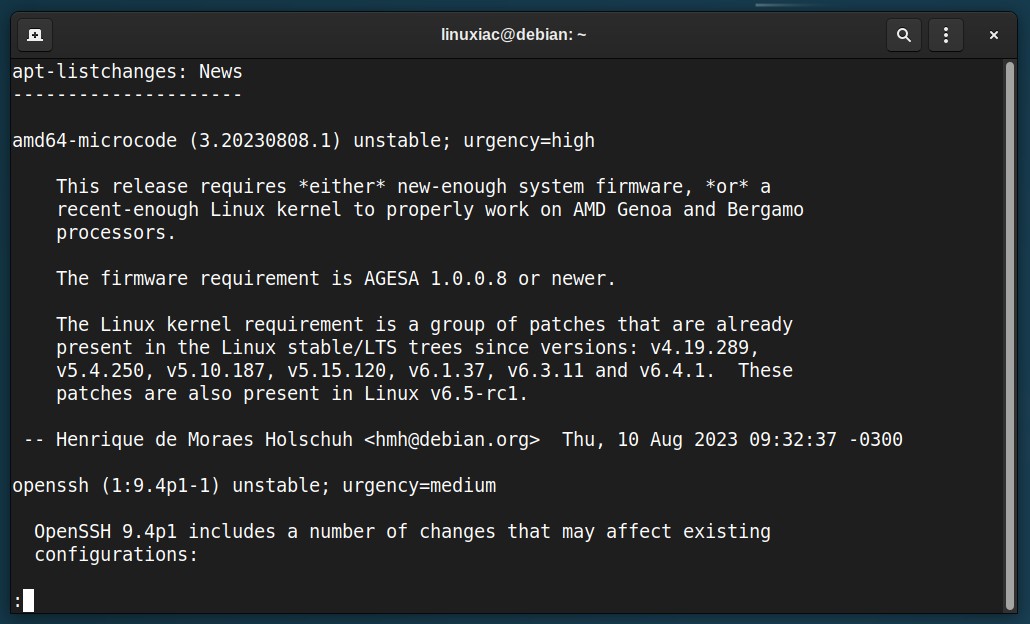Image resolution: width=1030 pixels, height=624 pixels.
Task: Click the hmh@debian.org email address
Action: 452,439
